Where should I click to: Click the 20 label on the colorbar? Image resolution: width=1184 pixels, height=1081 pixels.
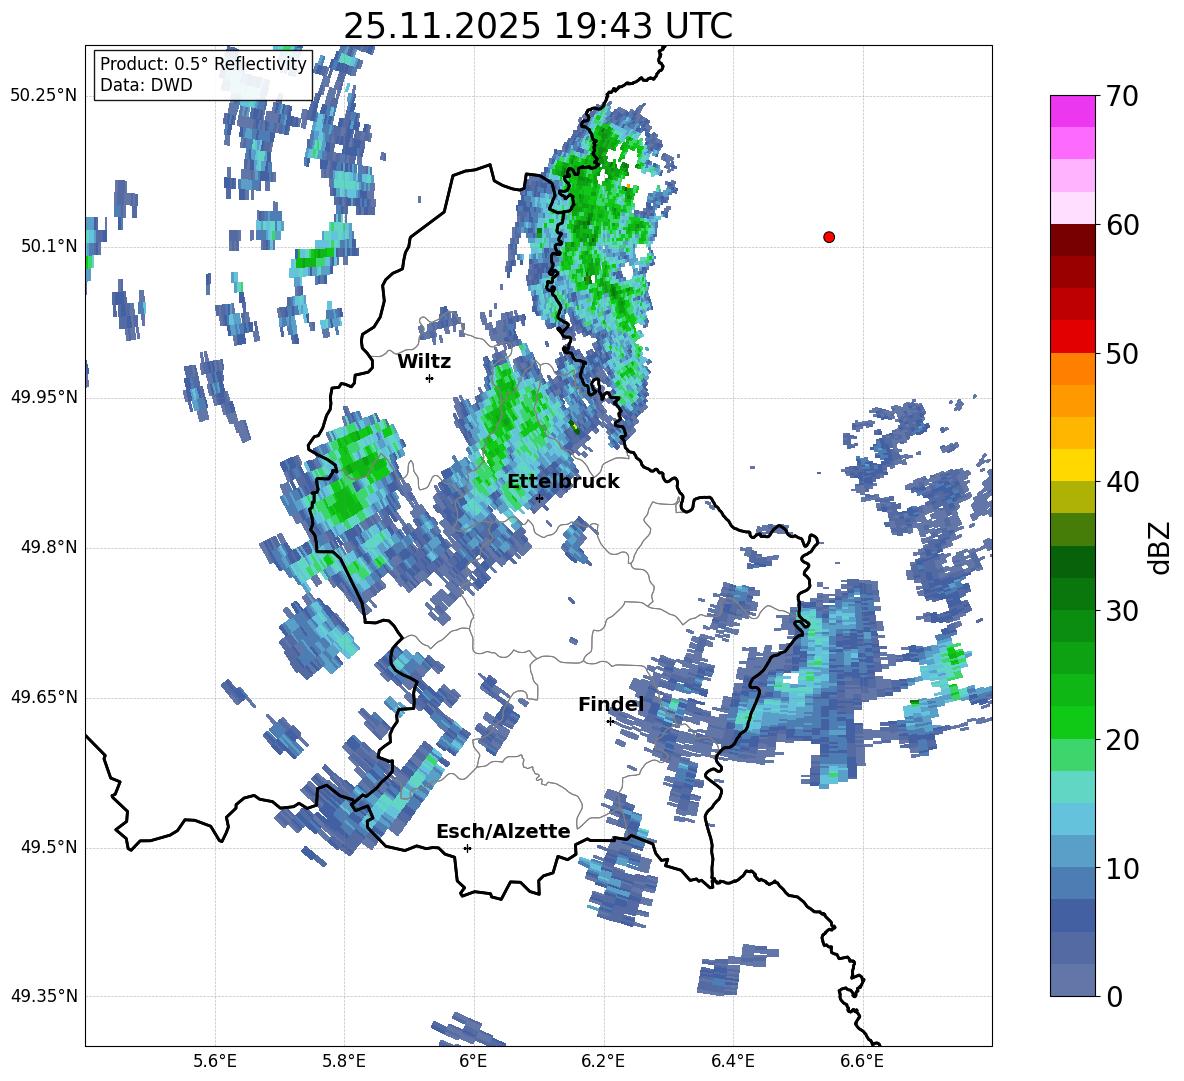point(1122,740)
